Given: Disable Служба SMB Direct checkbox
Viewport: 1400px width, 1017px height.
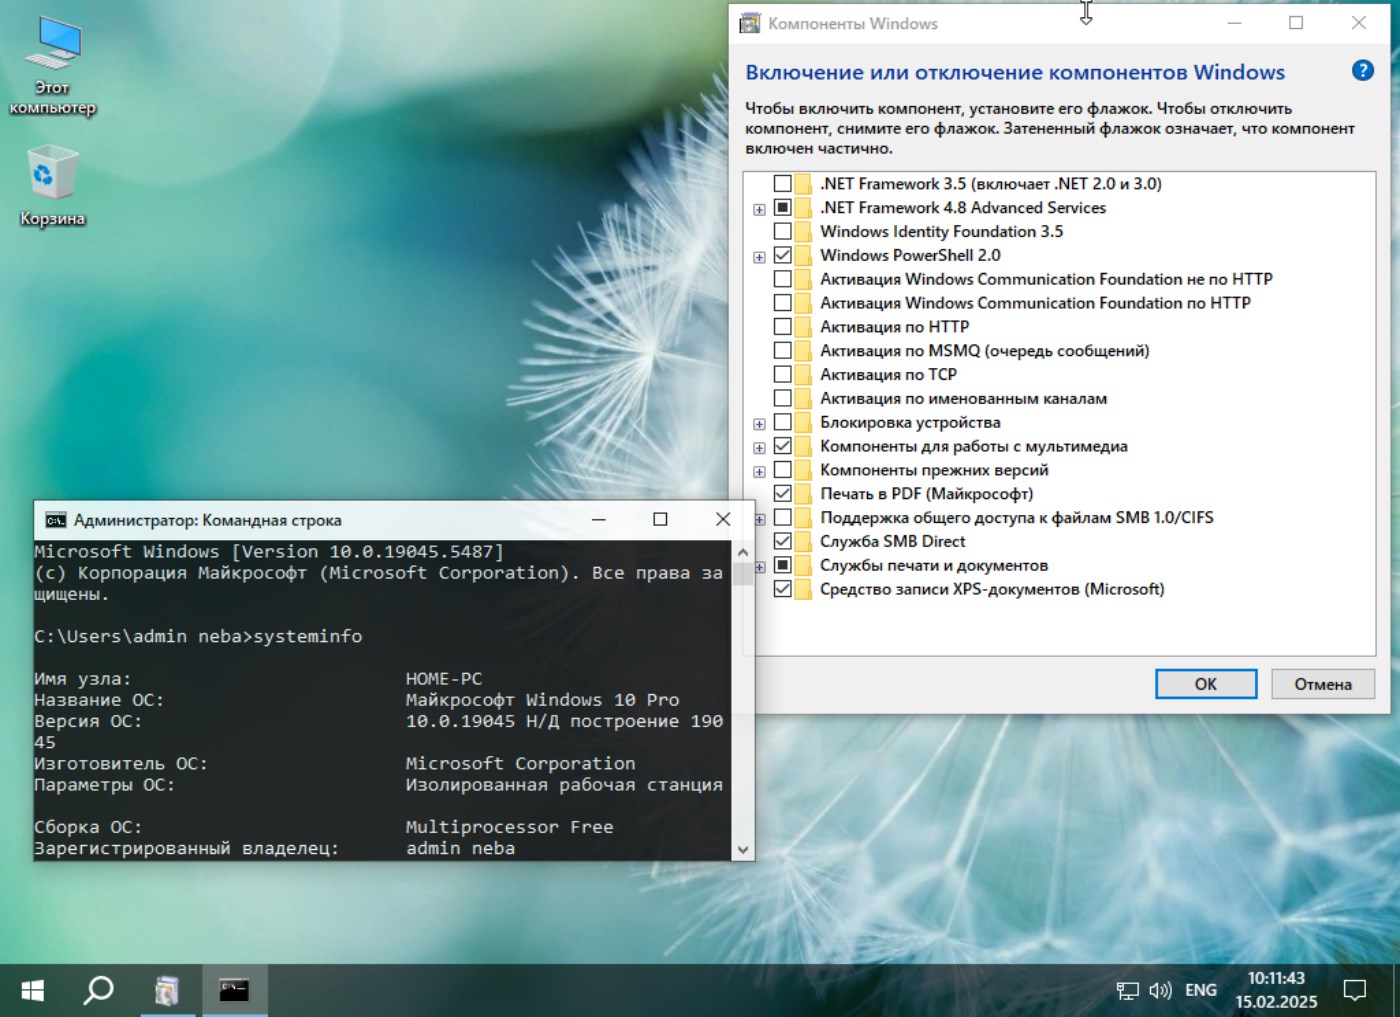Looking at the screenshot, I should pos(783,541).
